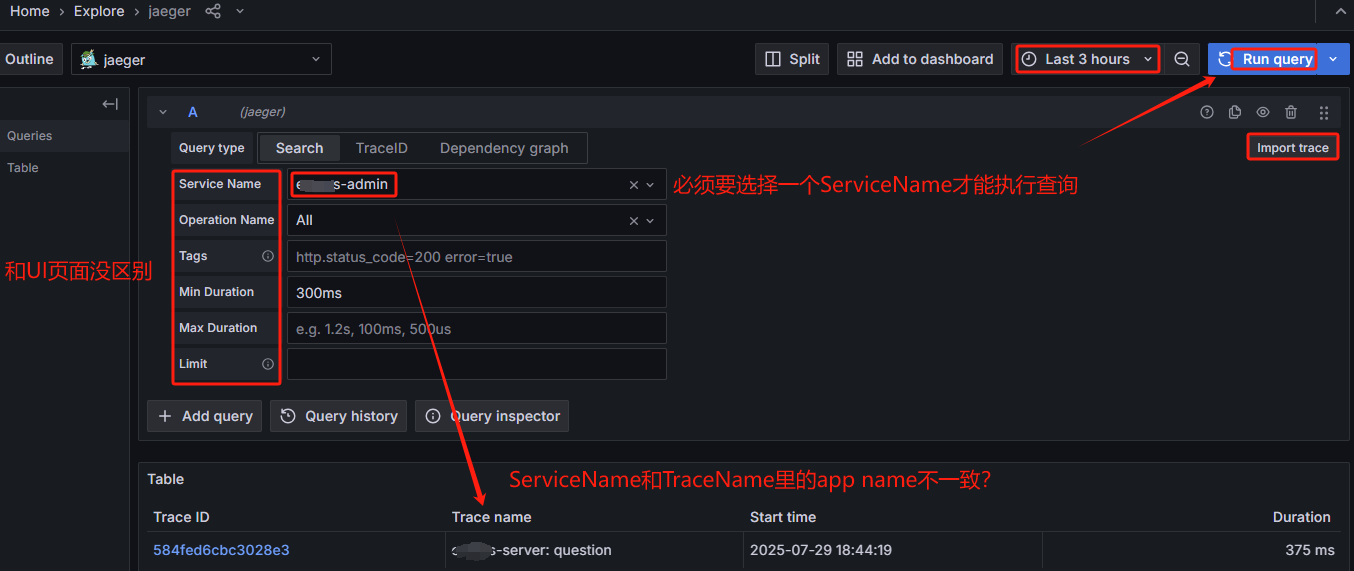The image size is (1354, 571).
Task: Select Queries in the outline
Action: point(30,136)
